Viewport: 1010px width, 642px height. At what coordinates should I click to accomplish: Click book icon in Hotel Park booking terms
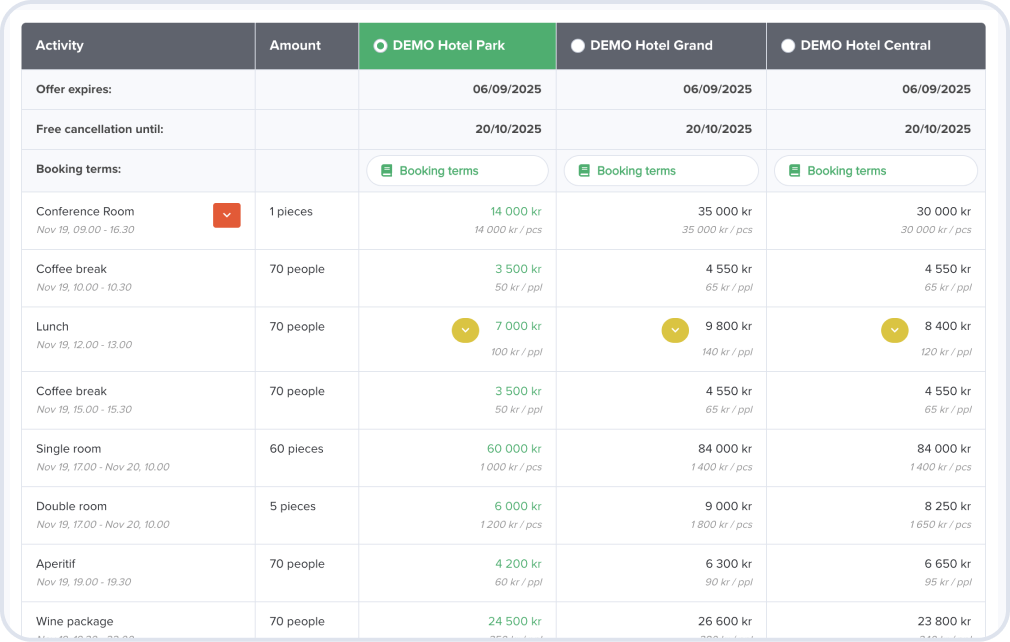387,171
